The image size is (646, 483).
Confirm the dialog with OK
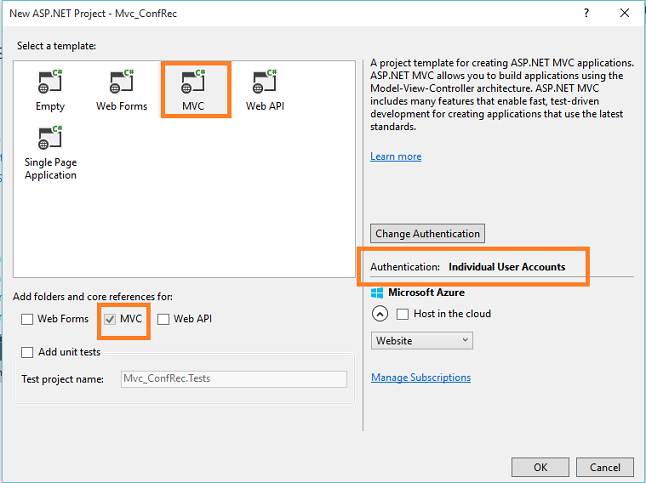click(x=540, y=467)
